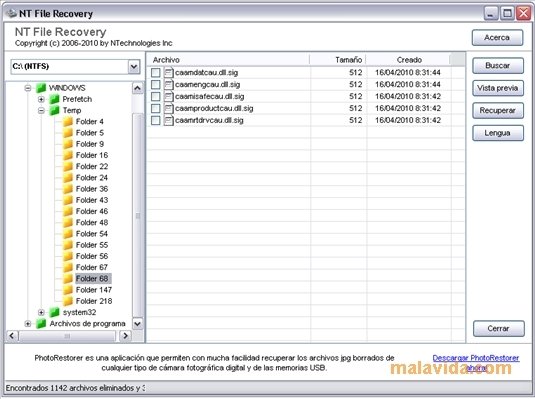Check the box for caamengcau.dll.sig
The width and height of the screenshot is (535, 399).
click(x=156, y=84)
